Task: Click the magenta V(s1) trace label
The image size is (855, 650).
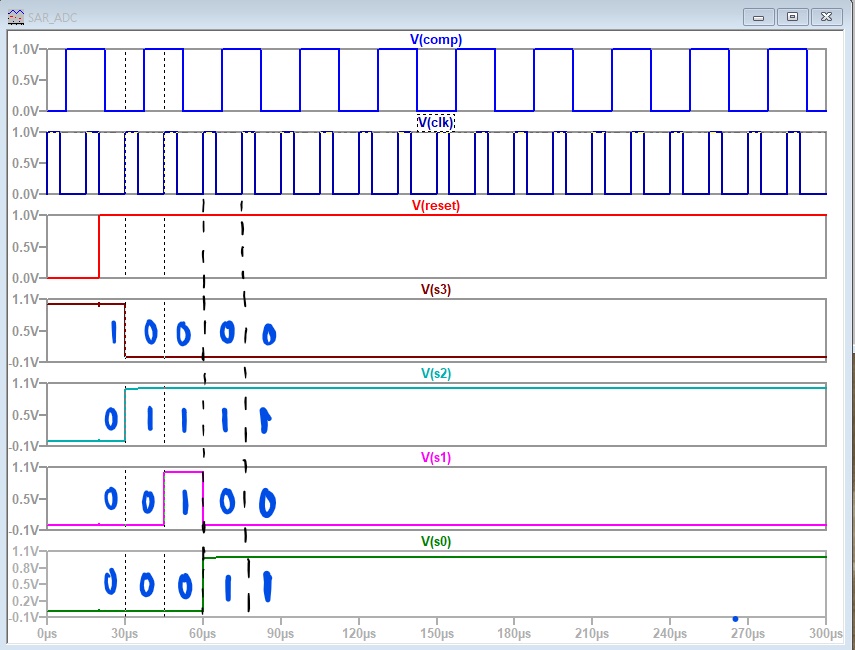Action: pos(436,458)
